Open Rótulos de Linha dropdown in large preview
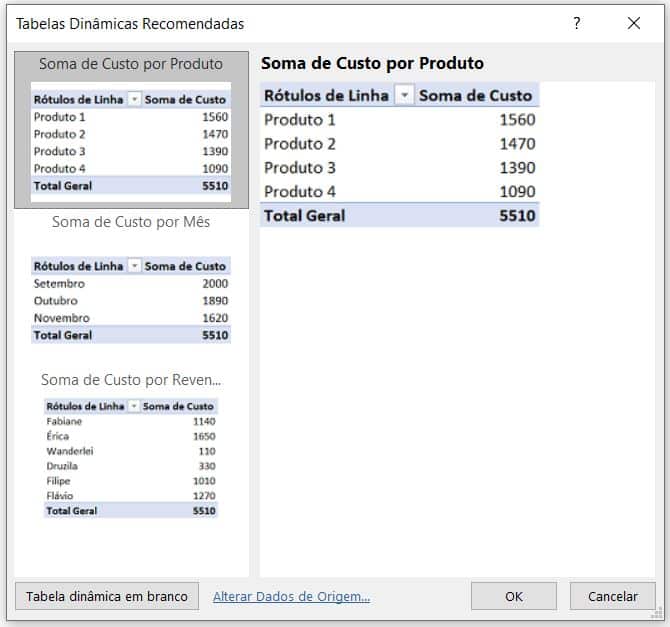The width and height of the screenshot is (670, 627). click(x=404, y=95)
